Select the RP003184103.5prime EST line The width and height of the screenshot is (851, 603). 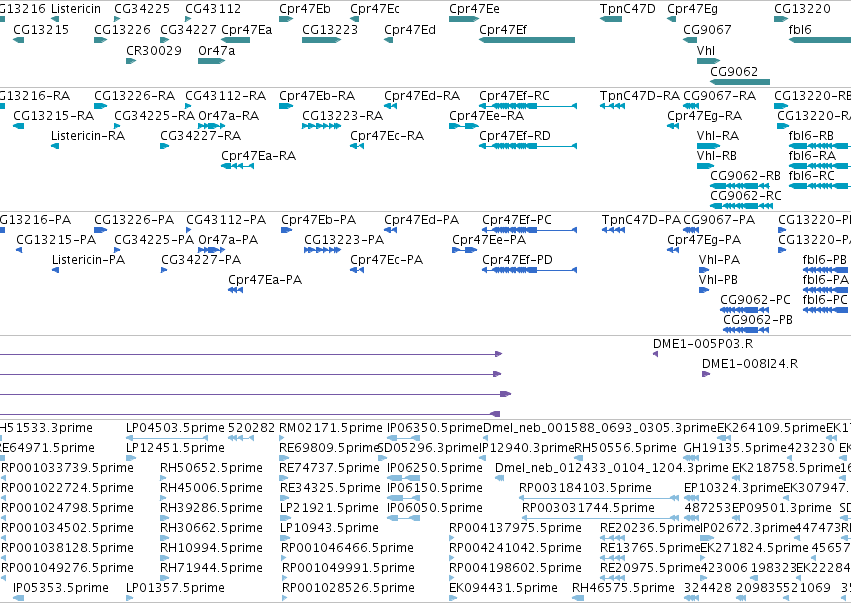[599, 498]
